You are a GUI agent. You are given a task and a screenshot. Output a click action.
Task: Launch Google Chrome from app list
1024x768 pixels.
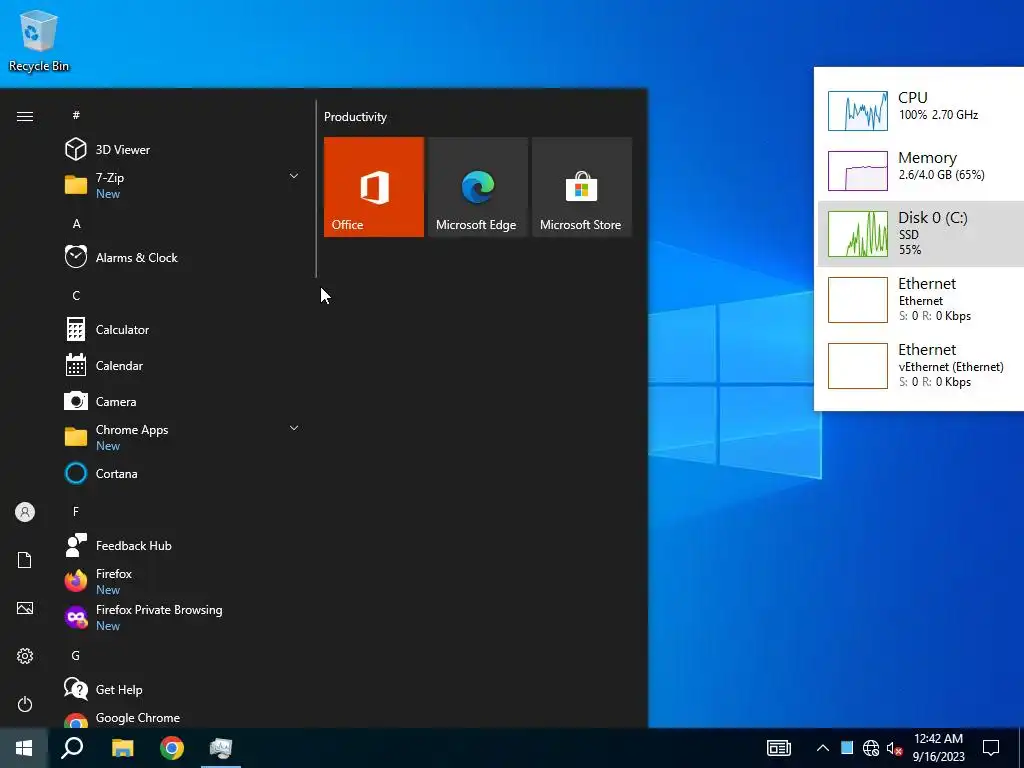tap(183, 718)
